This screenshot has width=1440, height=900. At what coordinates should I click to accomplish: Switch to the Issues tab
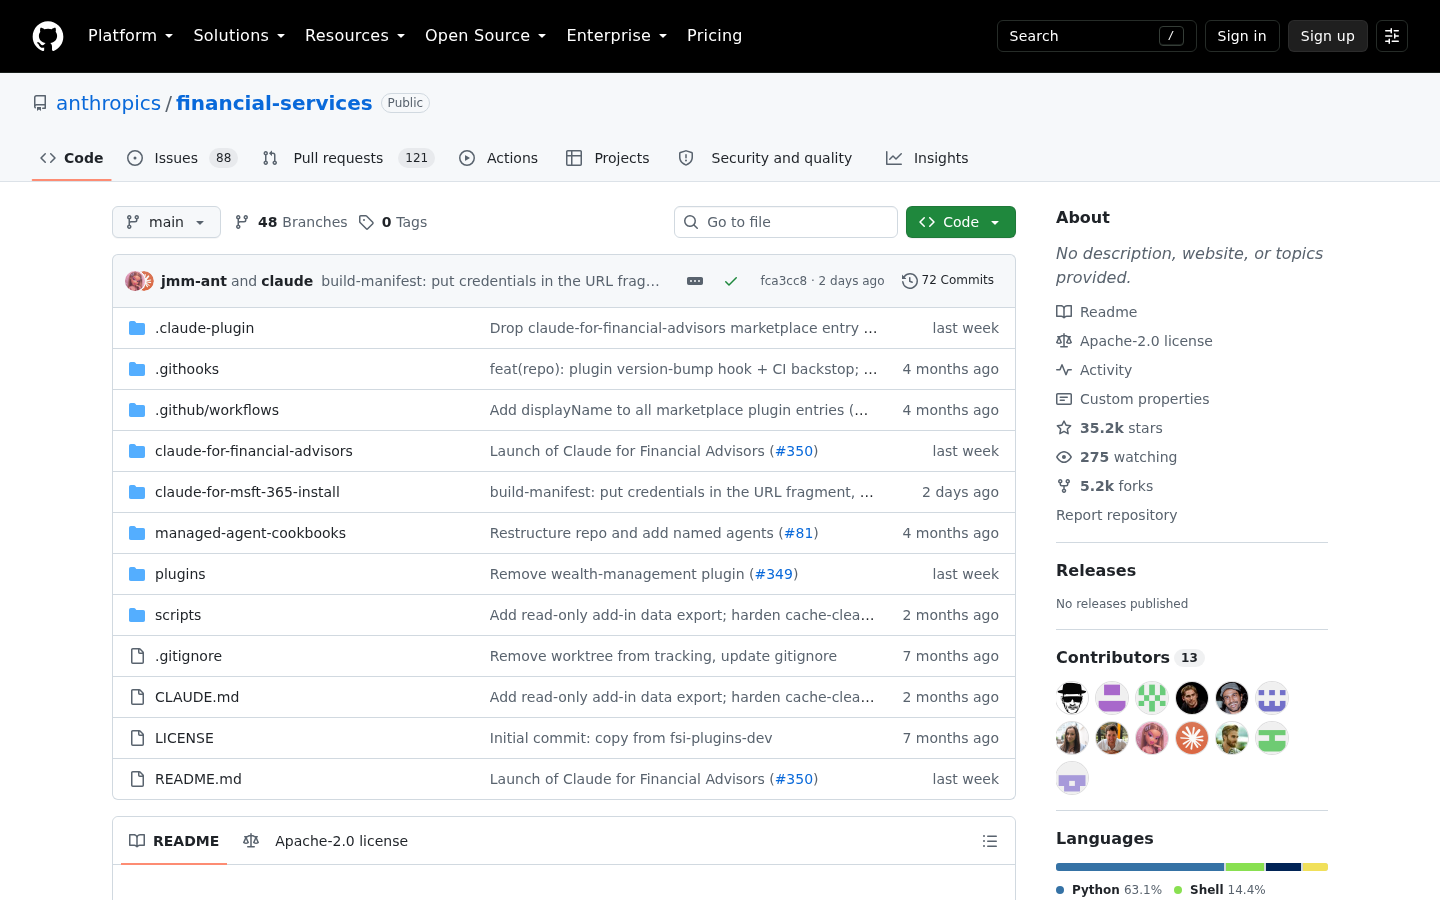point(182,158)
